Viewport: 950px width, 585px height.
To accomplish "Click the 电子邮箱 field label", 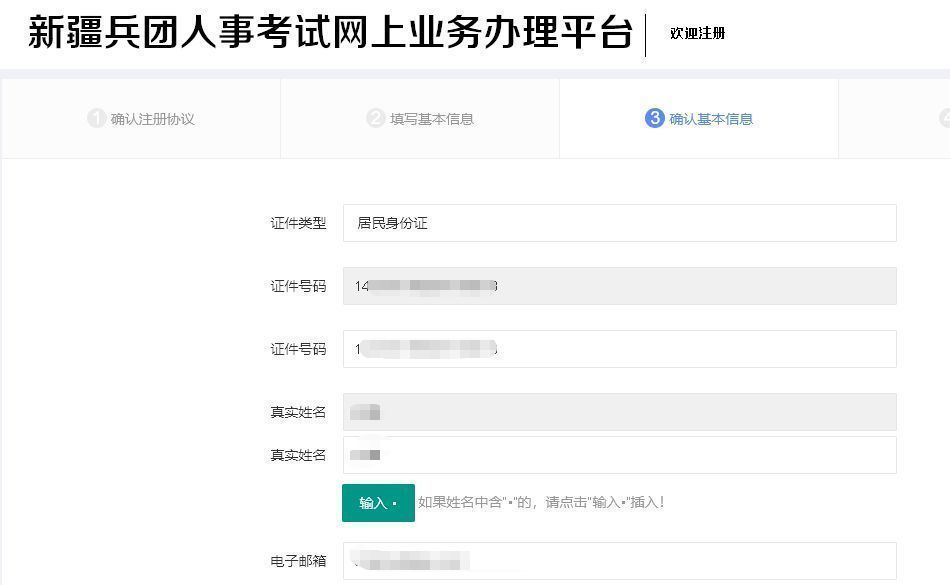I will [x=298, y=561].
